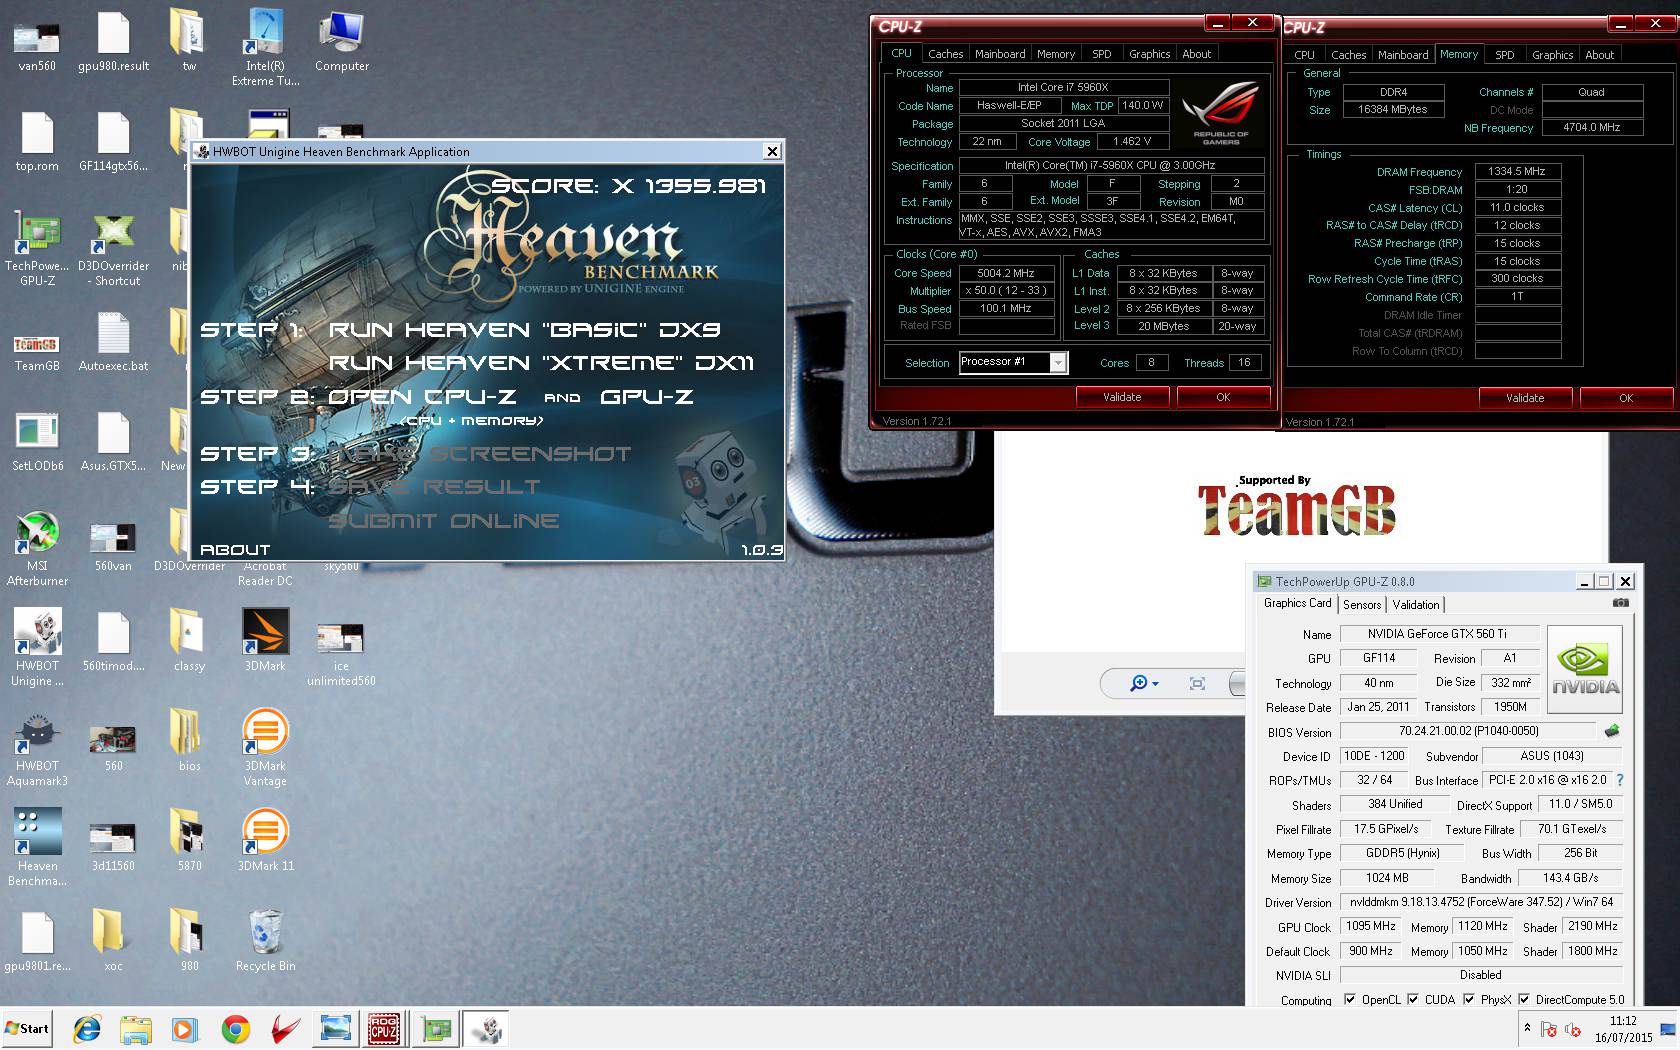Toggle the CUDA checkbox in GPU-Z
1680x1050 pixels.
[x=1413, y=999]
